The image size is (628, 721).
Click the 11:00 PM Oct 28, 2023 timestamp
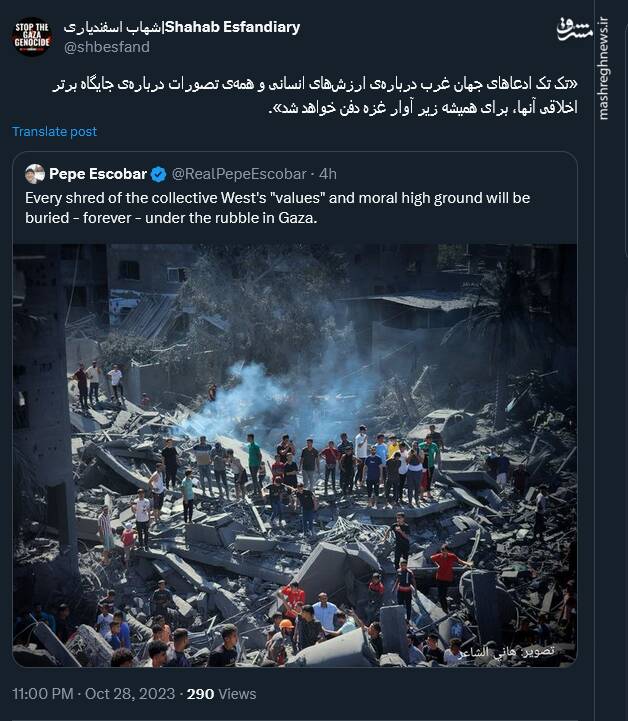[x=94, y=693]
